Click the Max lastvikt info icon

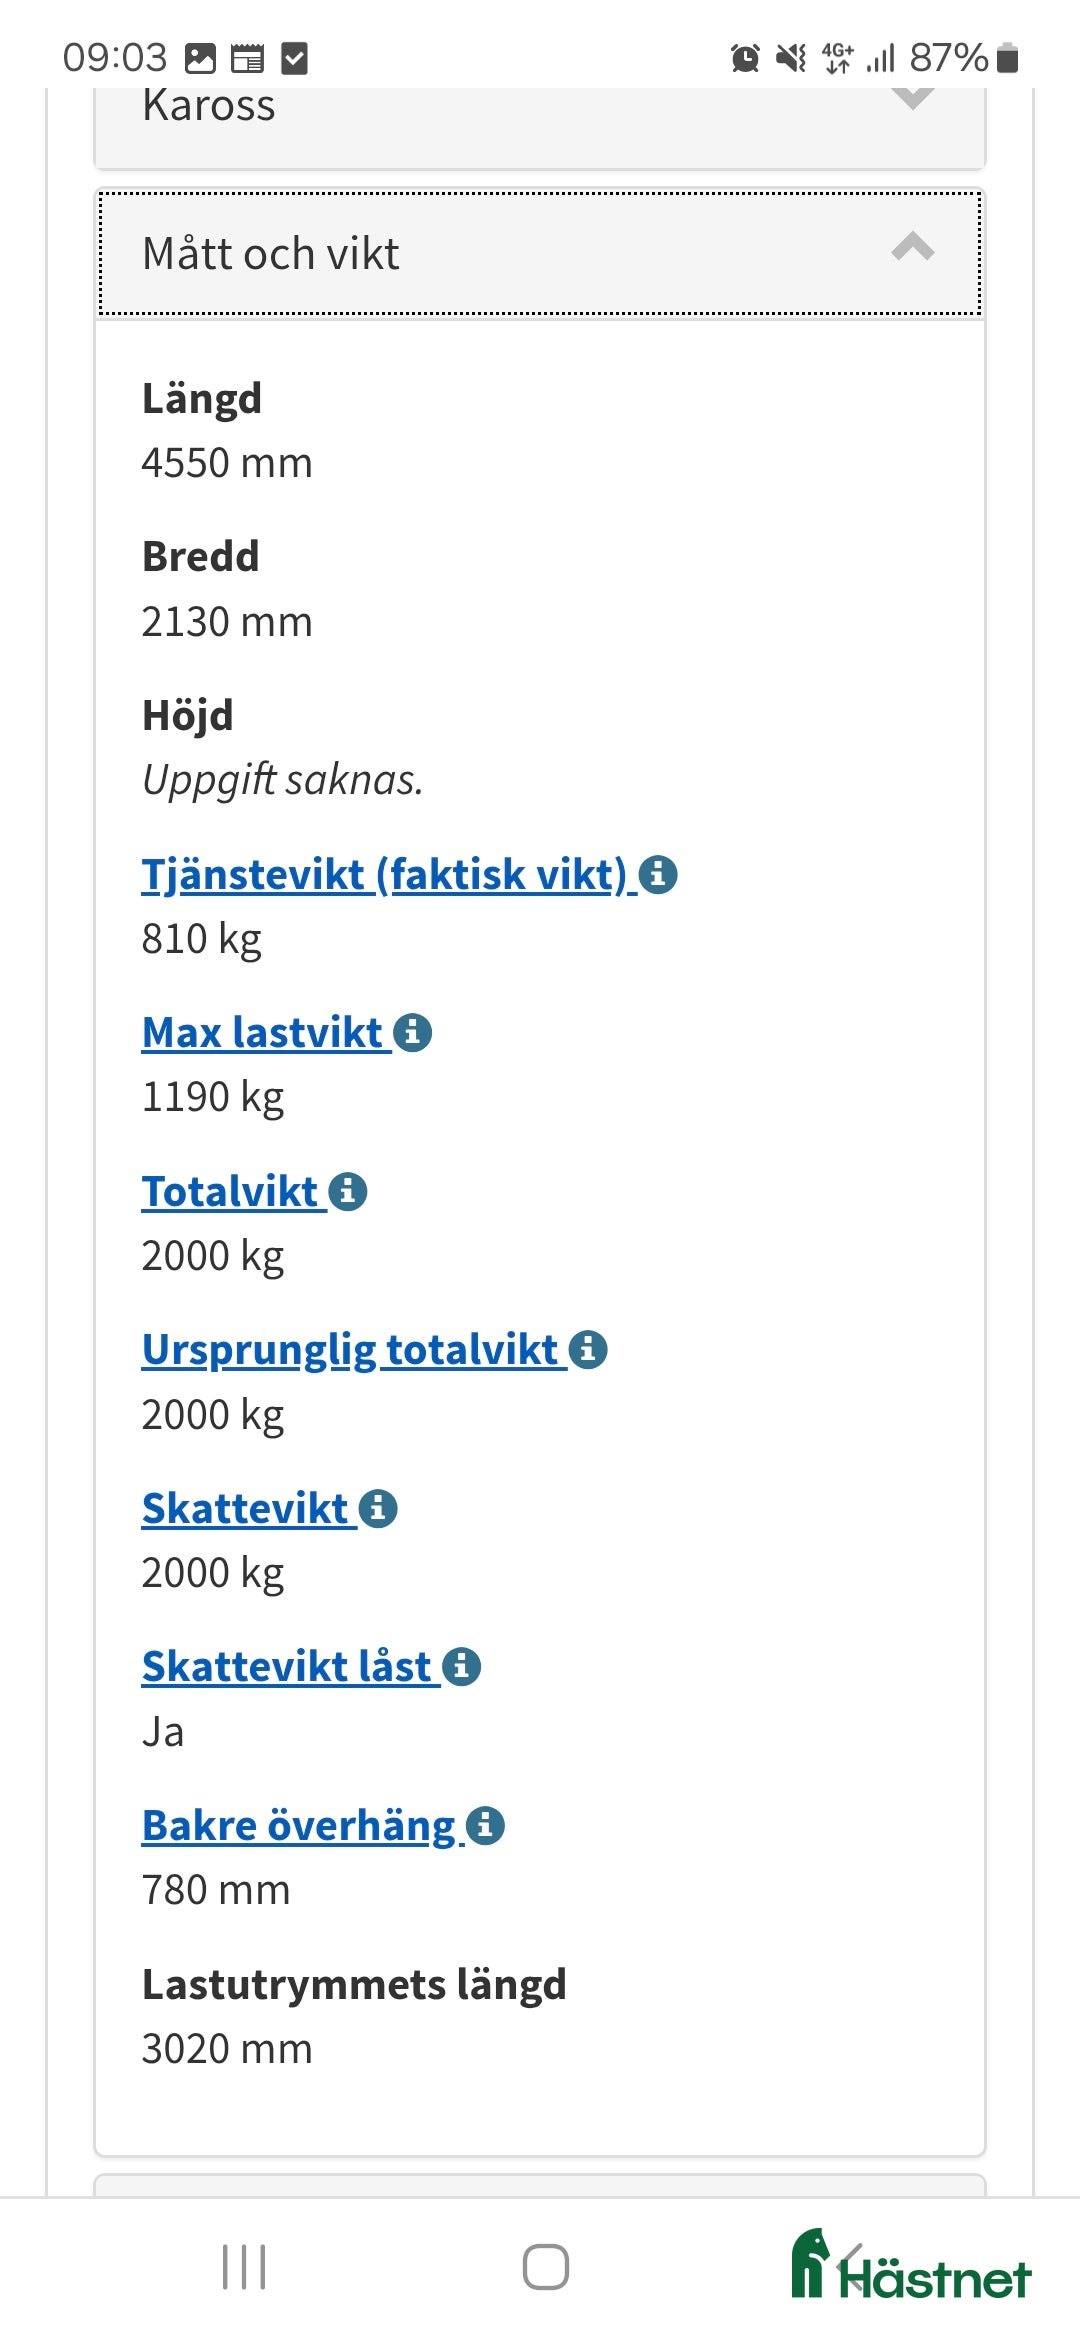coord(414,1034)
